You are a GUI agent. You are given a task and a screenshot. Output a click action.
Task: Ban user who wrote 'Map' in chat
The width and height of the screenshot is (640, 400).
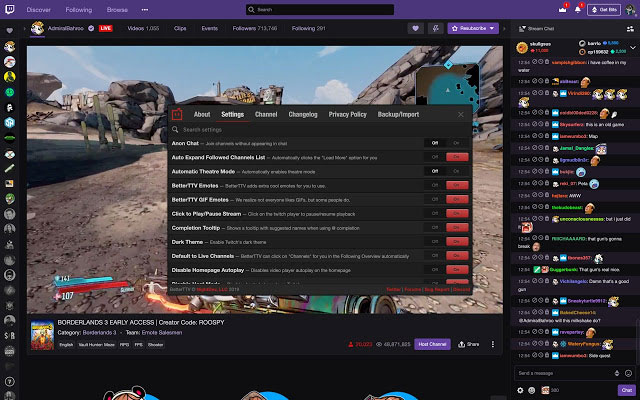pyautogui.click(x=535, y=136)
